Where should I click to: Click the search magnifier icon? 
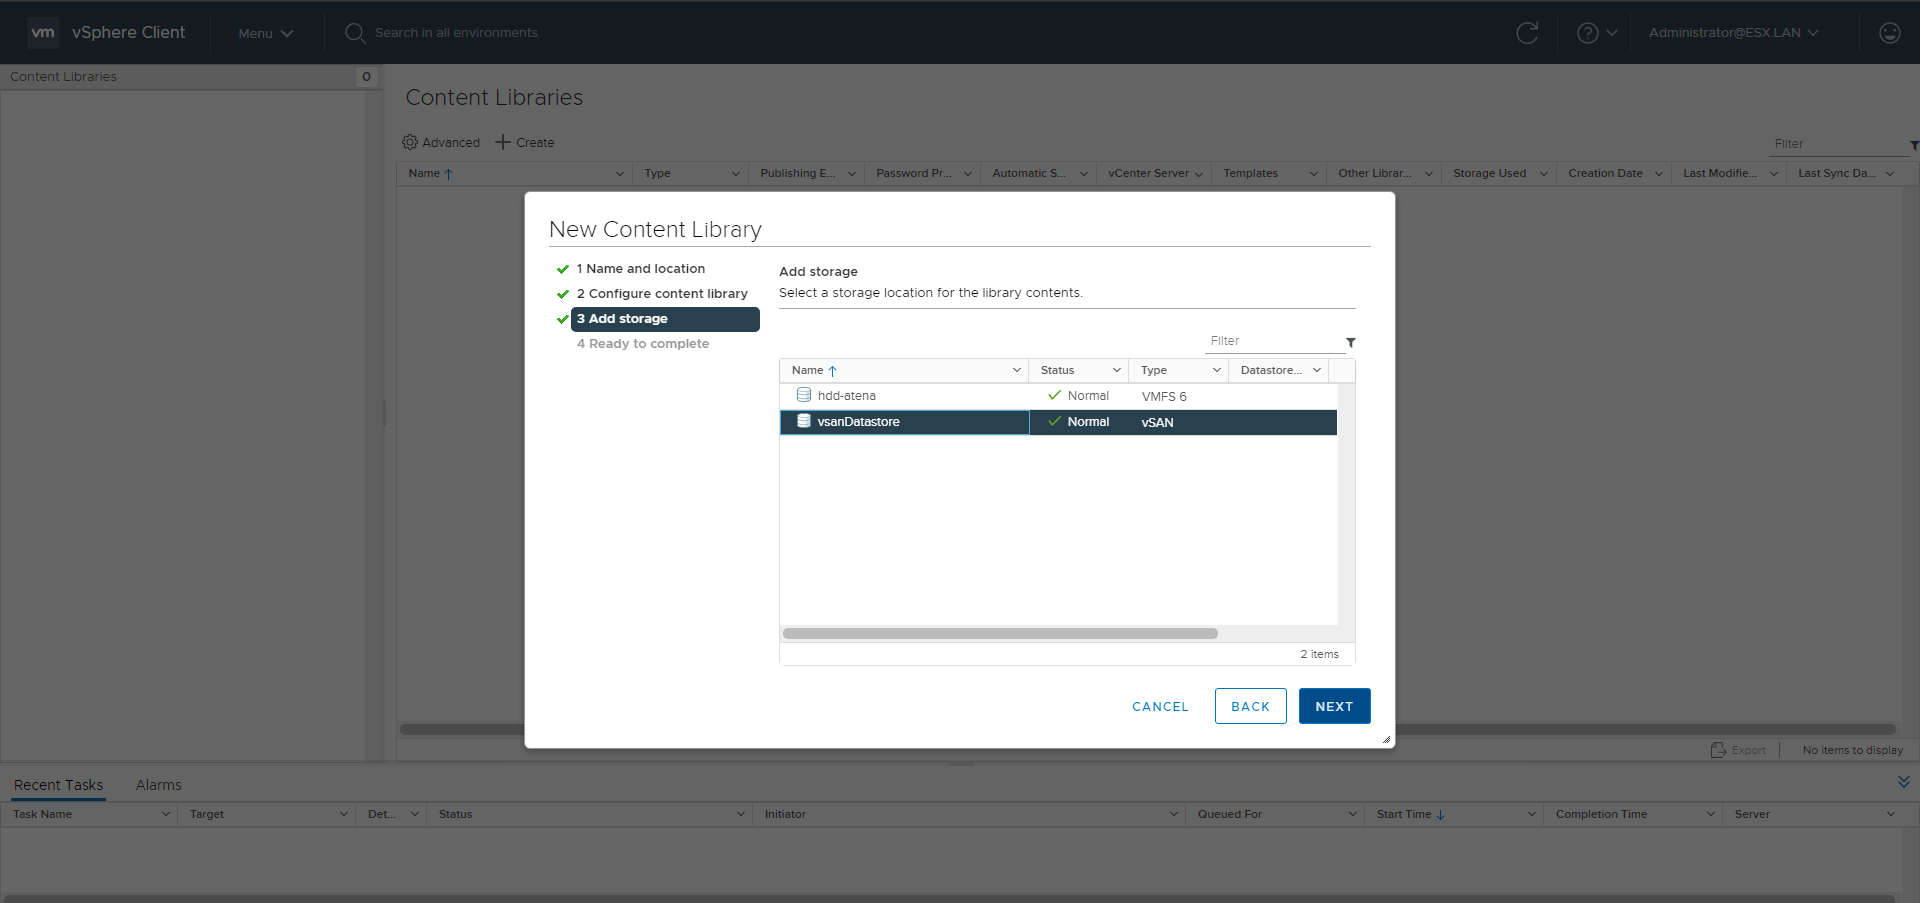[x=354, y=33]
